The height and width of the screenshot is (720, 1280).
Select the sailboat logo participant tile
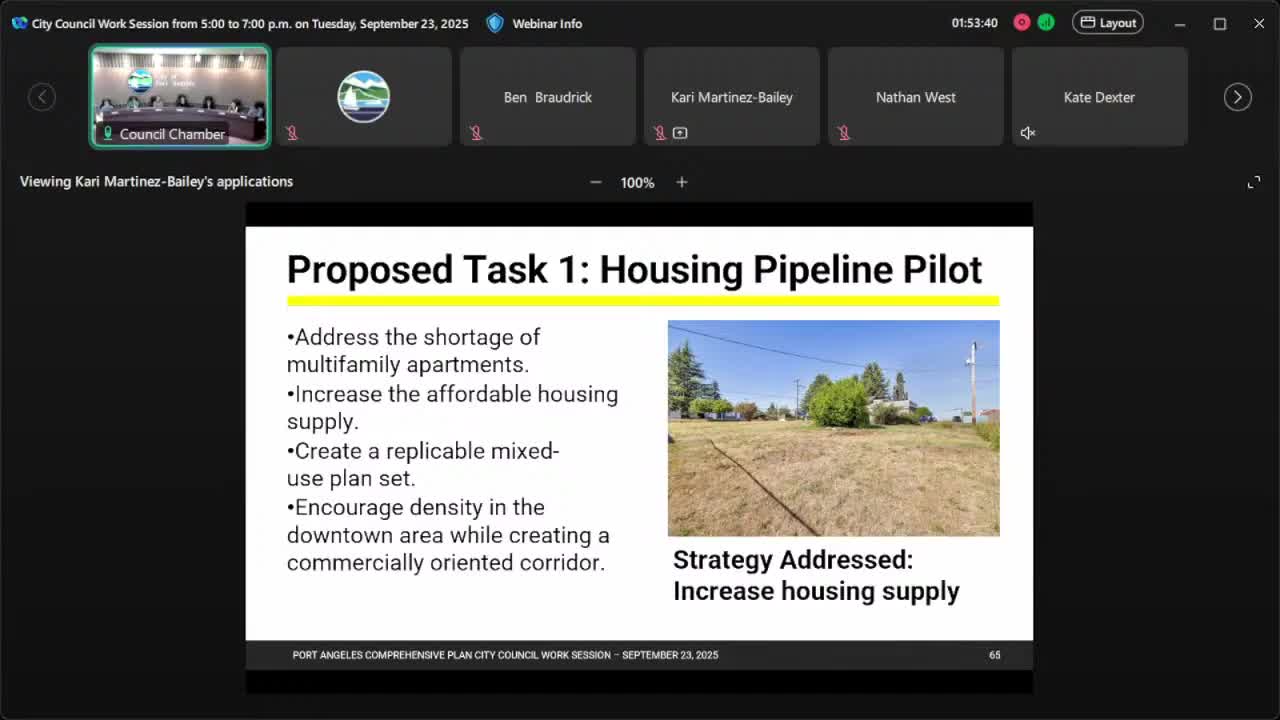coord(364,97)
